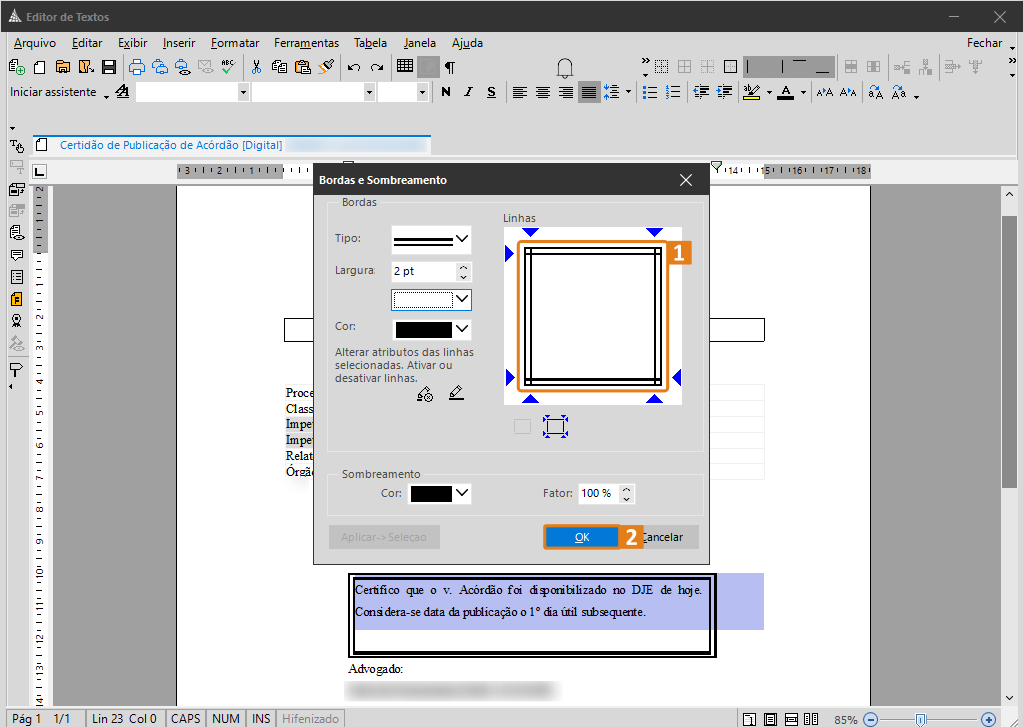Click the Redo arrow icon

[377, 67]
